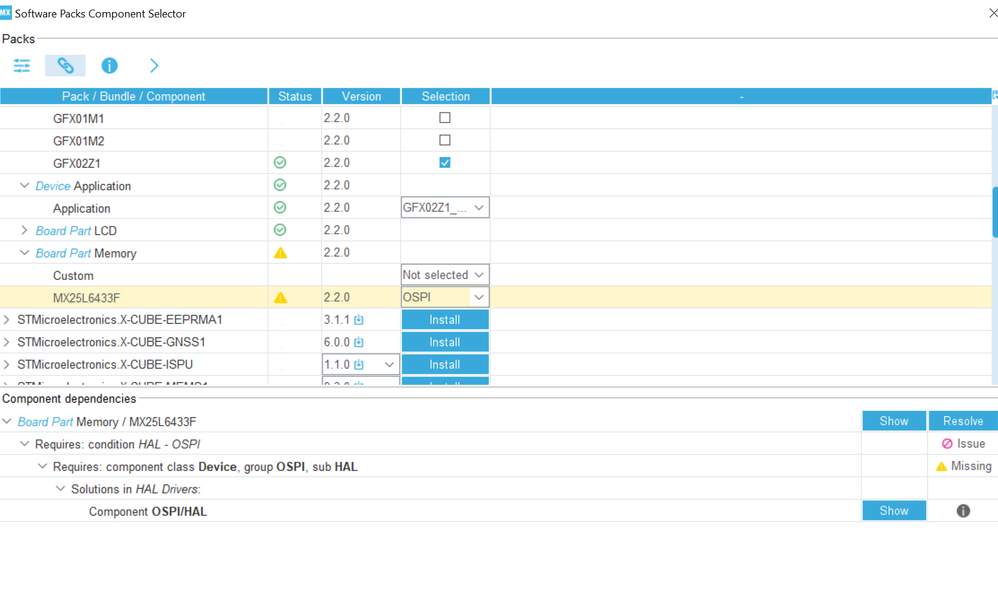The height and width of the screenshot is (602, 998).
Task: Open the Application GFX02Z1 selection dropdown
Action: point(445,207)
